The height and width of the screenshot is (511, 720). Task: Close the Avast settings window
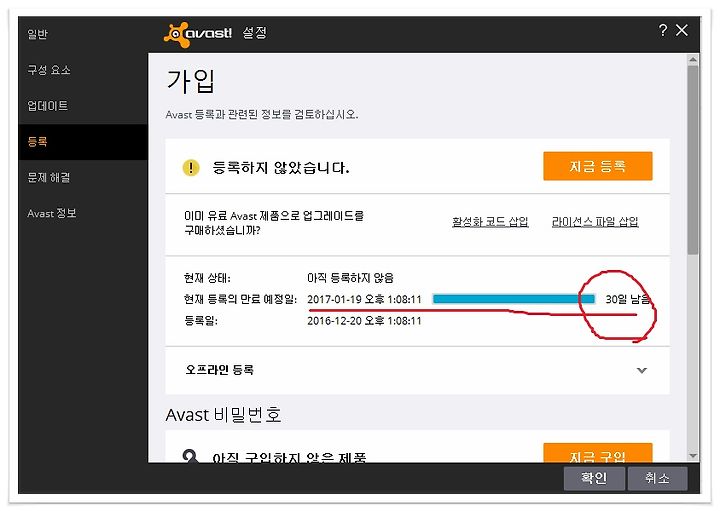(682, 30)
